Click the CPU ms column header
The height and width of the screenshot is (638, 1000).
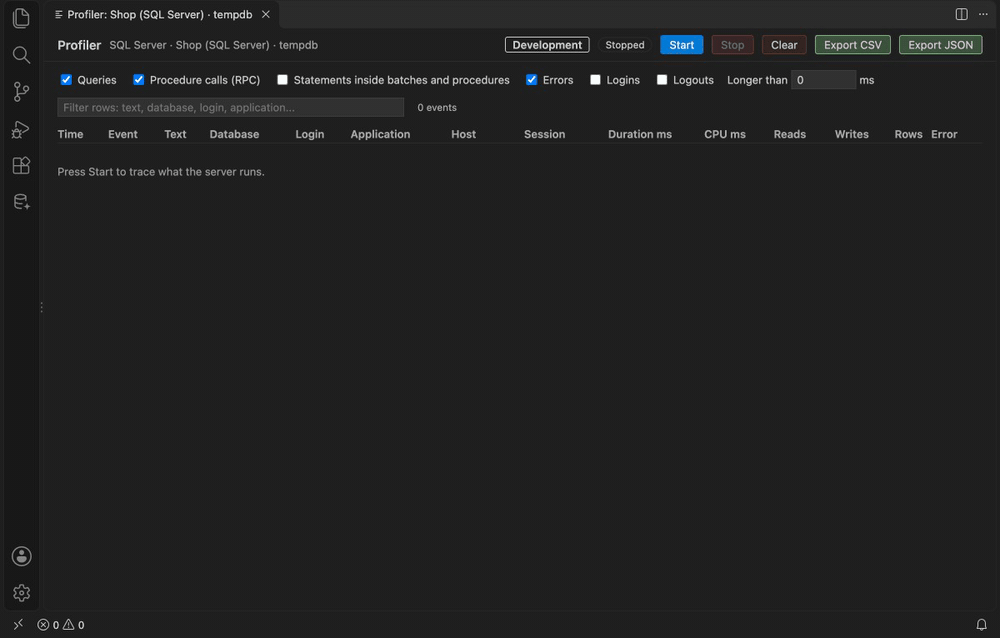(x=724, y=134)
